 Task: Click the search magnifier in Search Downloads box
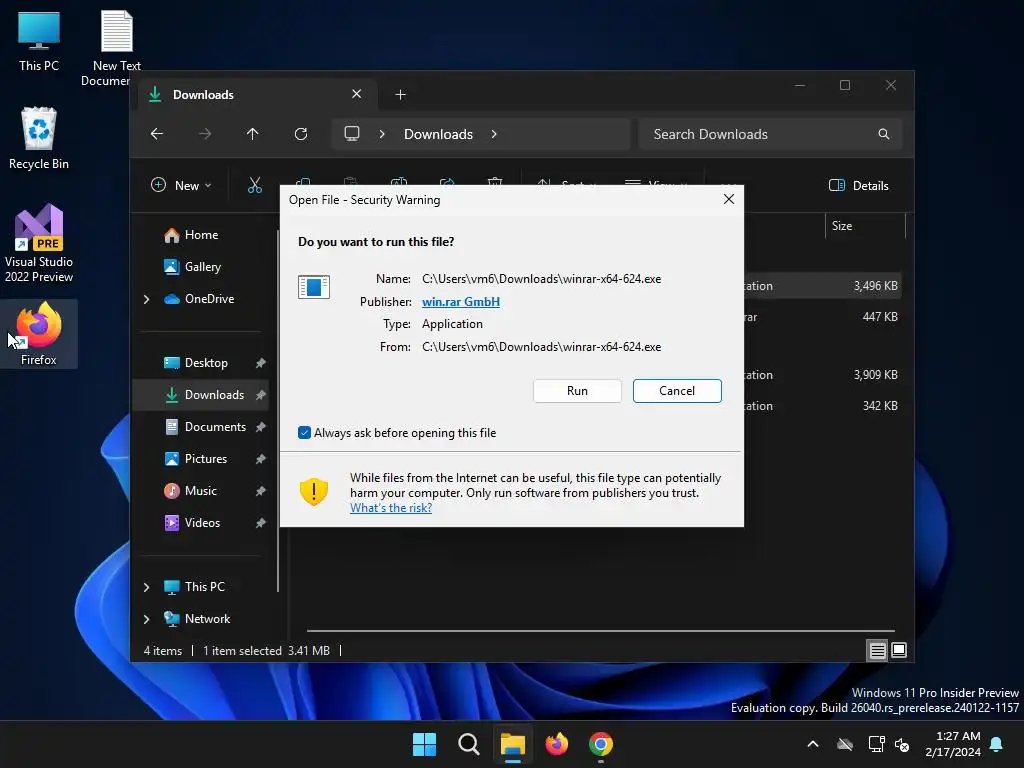click(884, 134)
